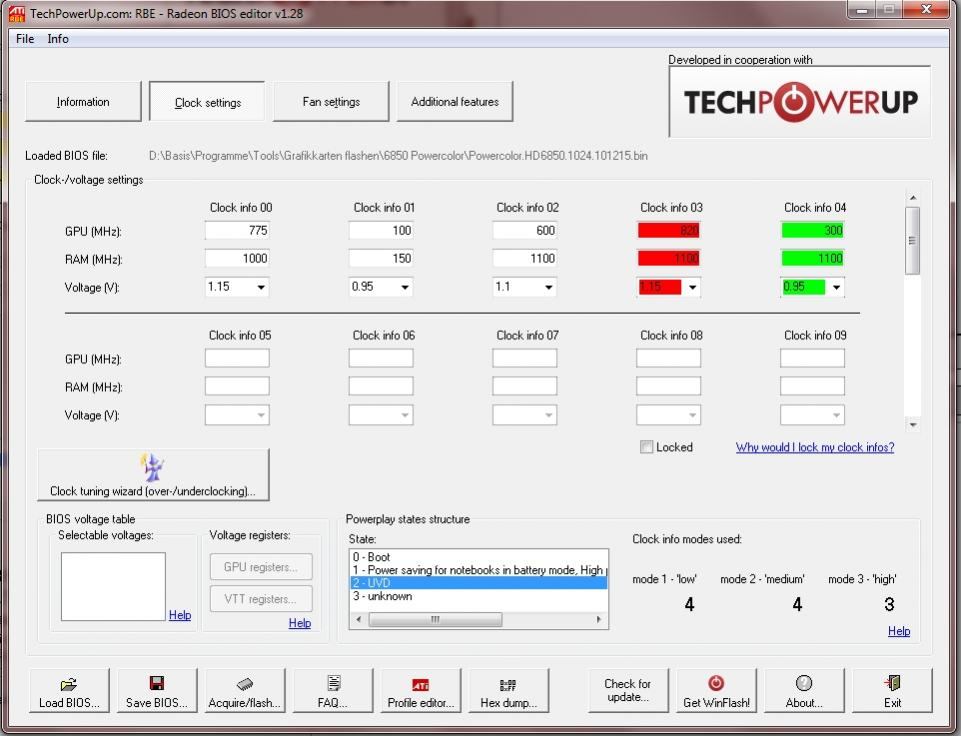Open the FAQ document icon button
This screenshot has width=961, height=736.
pos(333,691)
